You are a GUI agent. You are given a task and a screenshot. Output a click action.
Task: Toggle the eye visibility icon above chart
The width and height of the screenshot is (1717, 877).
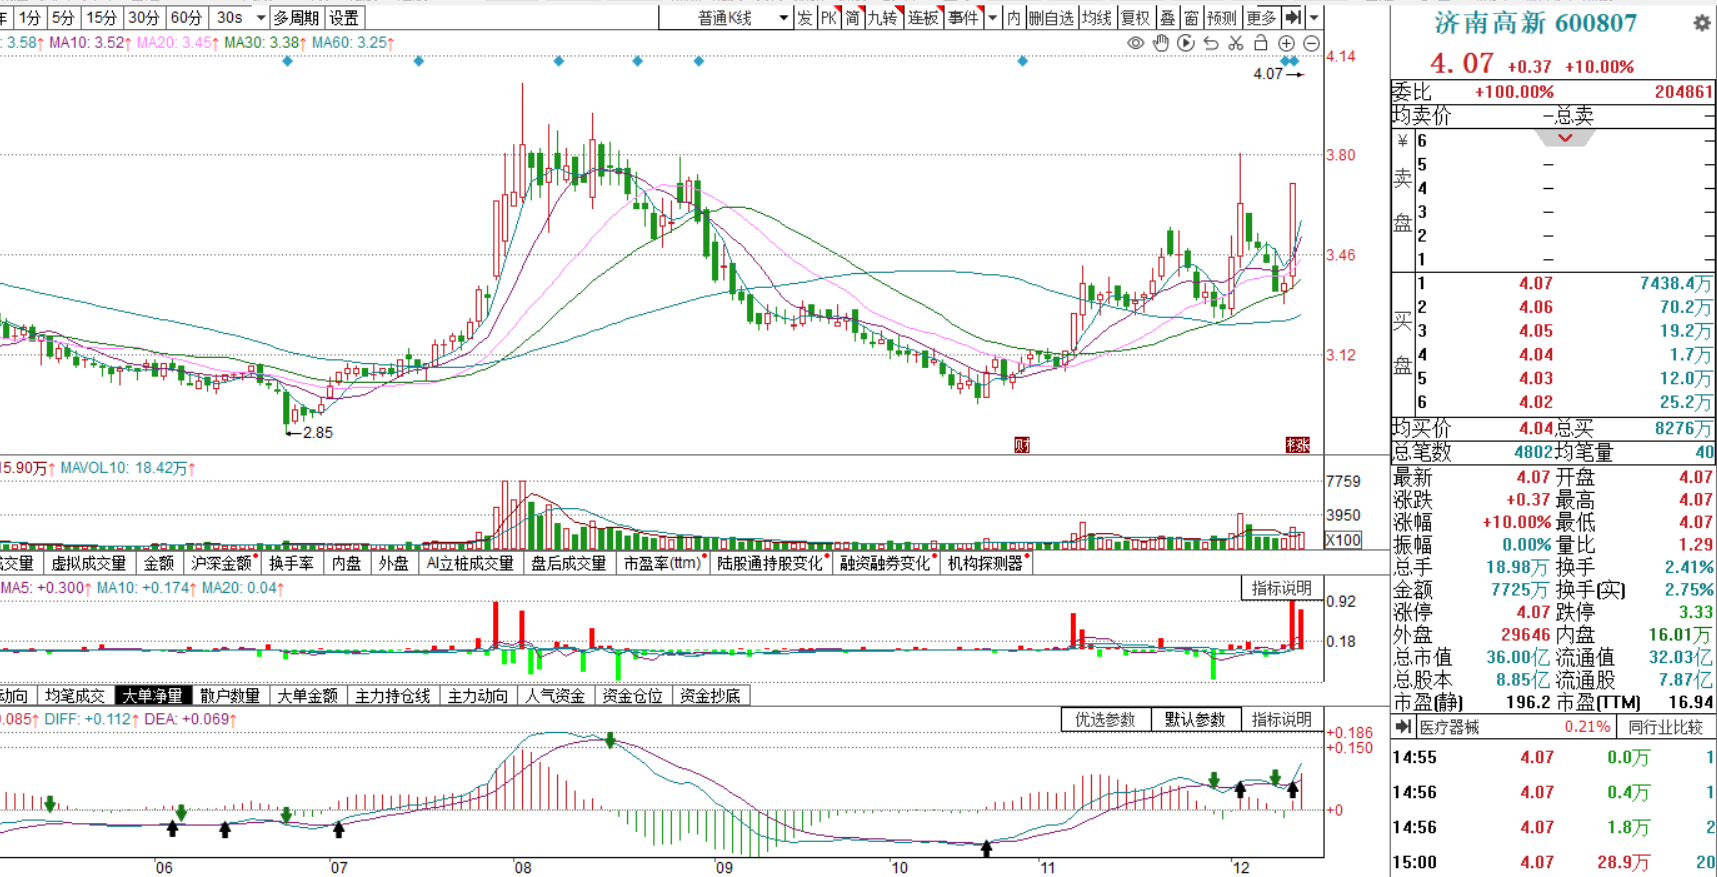[x=1135, y=43]
